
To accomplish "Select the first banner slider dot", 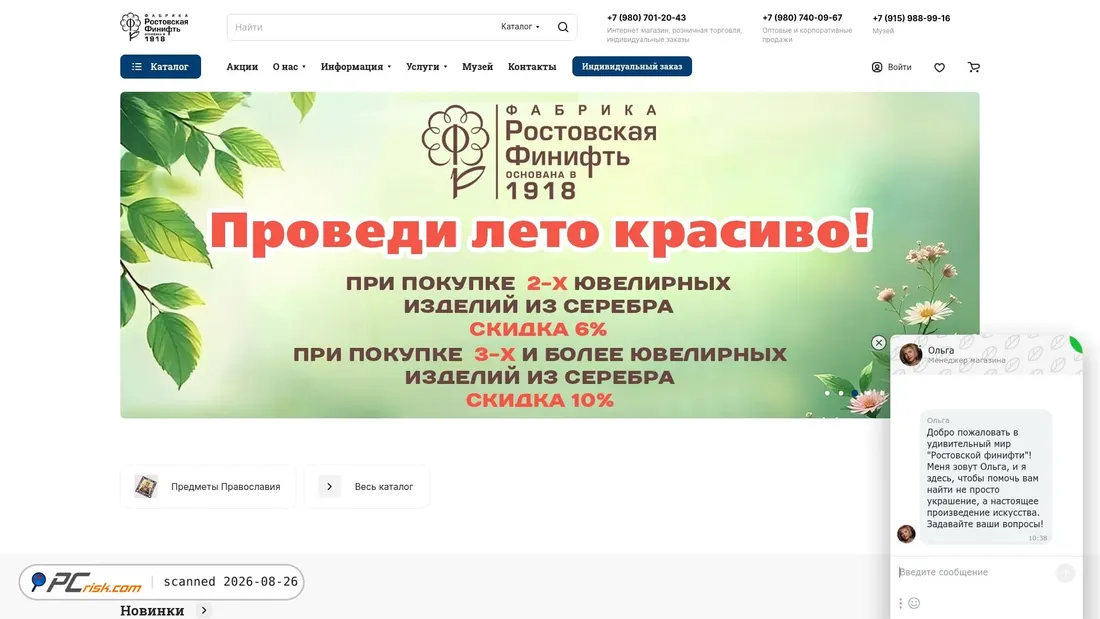I will 827,393.
